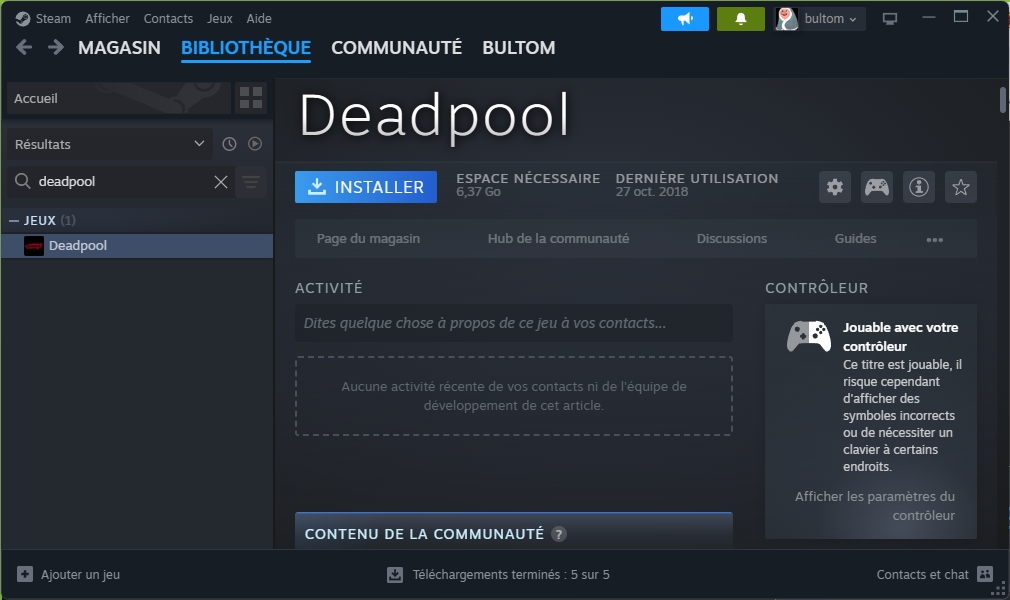Screen dimensions: 1010x600
Task: Toggle recent activity clock sort
Action: [x=229, y=144]
